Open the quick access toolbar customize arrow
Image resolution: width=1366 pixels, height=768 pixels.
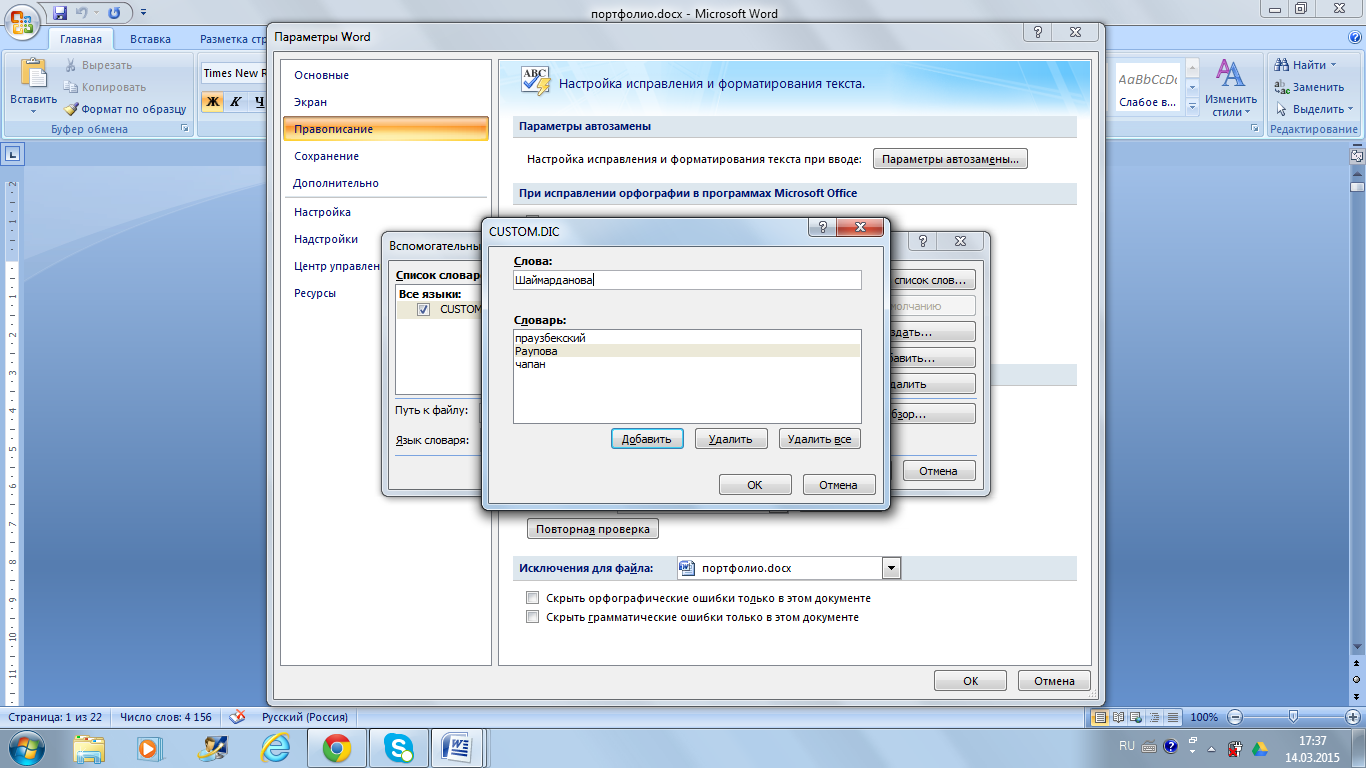[143, 14]
